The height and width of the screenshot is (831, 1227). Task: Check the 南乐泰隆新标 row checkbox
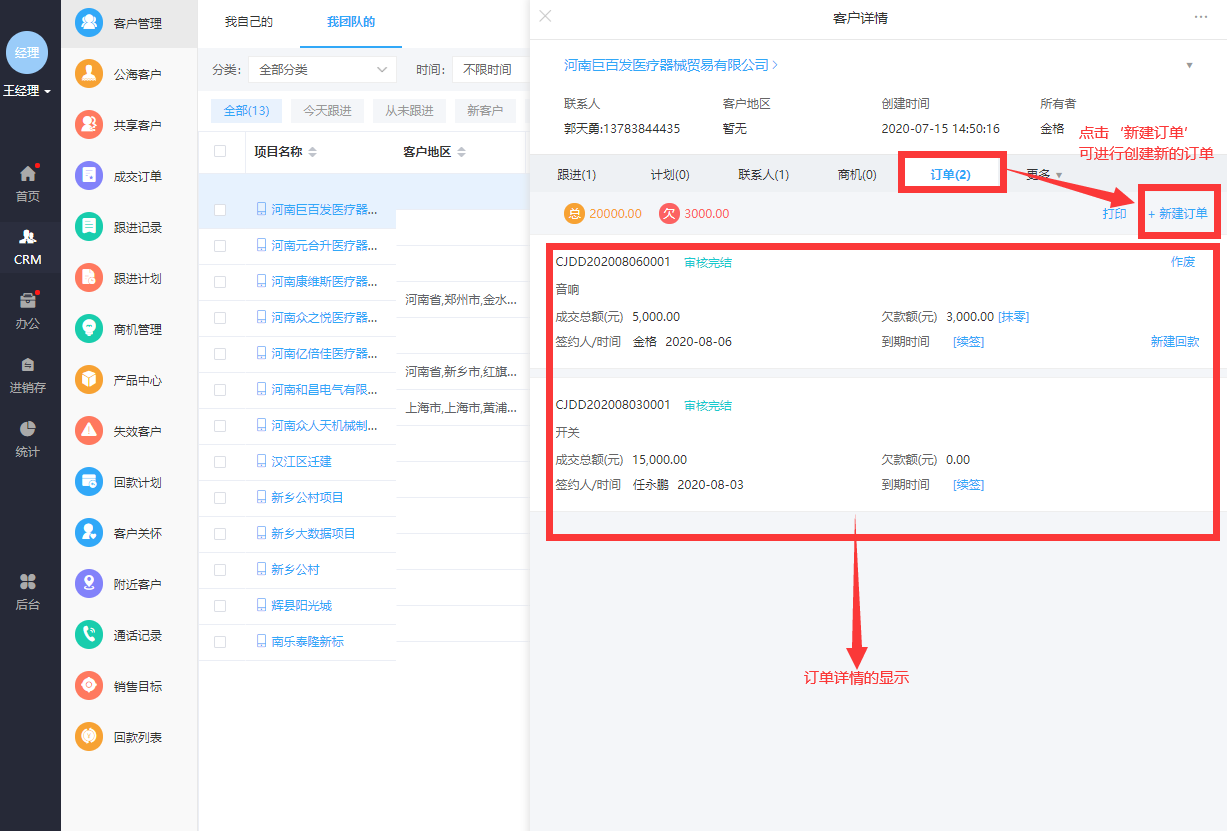220,642
